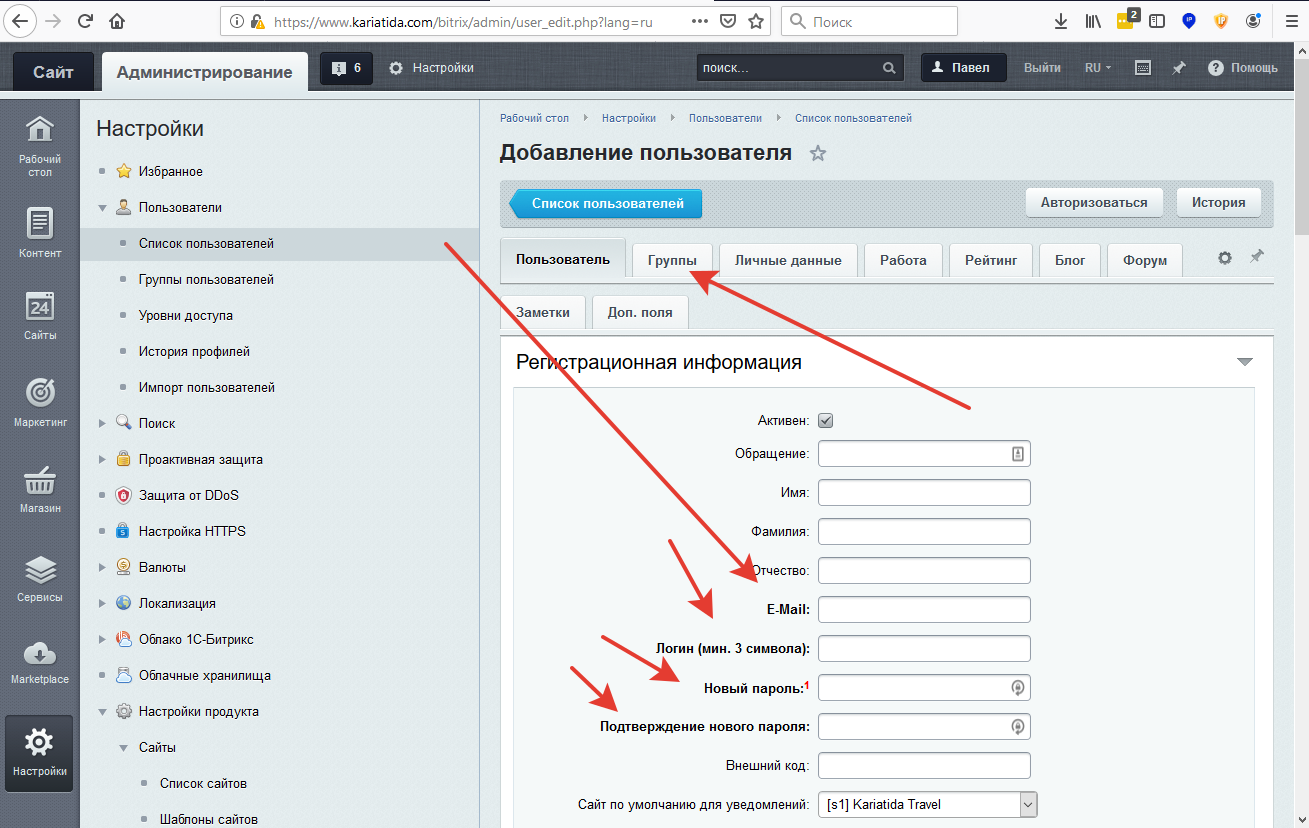Expand the Поиск tree section
This screenshot has height=828, width=1309.
(103, 424)
